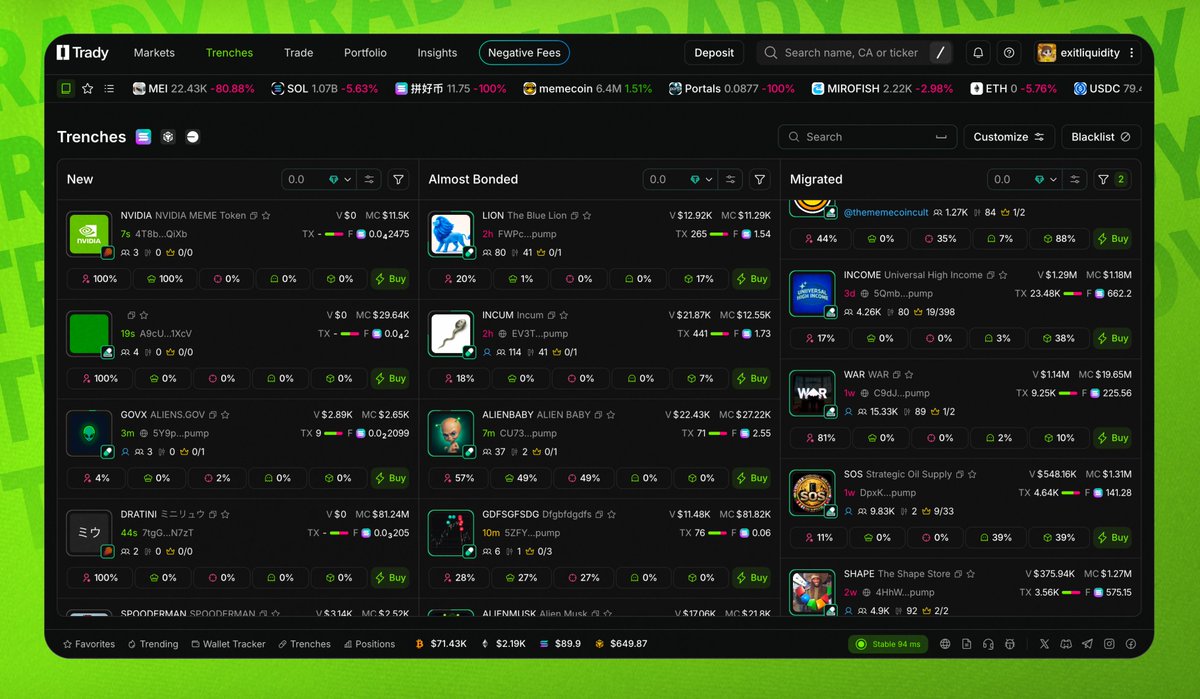The height and width of the screenshot is (699, 1200).
Task: Buy the WAR token
Action: [1112, 438]
